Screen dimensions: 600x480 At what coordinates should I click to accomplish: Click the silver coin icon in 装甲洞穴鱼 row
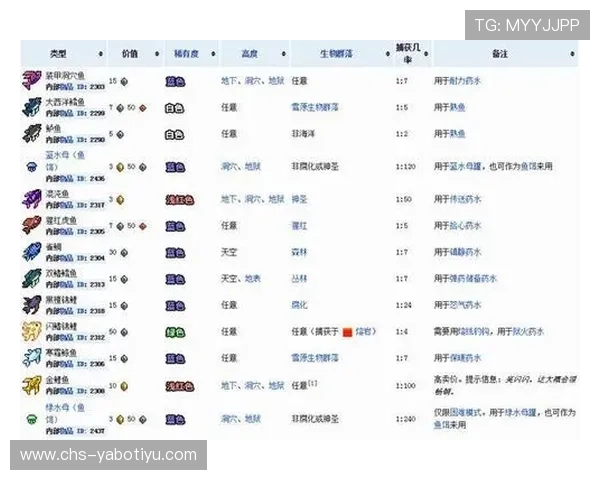point(124,82)
